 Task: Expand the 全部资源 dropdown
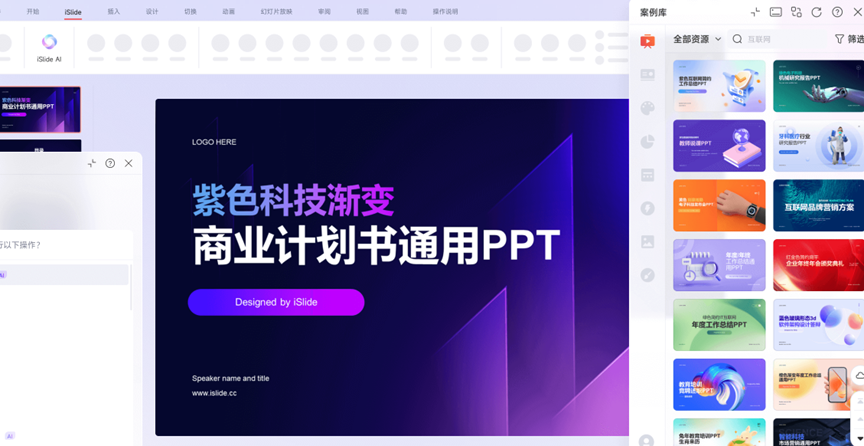coord(697,39)
